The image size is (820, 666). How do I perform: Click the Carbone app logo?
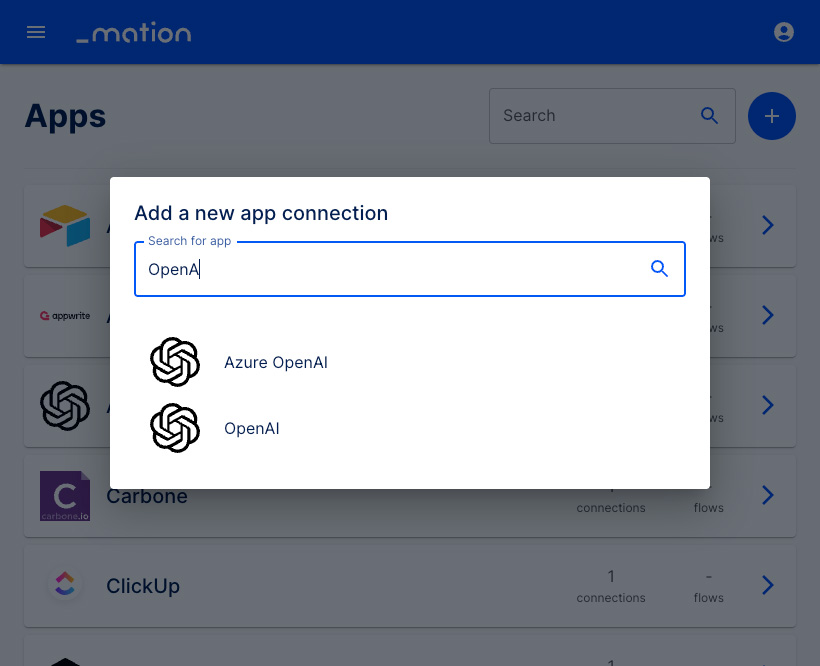pos(65,496)
